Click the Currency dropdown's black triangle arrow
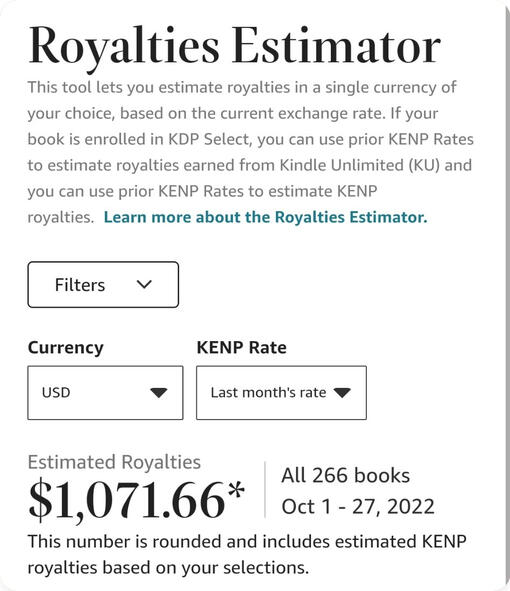The height and width of the screenshot is (591, 510). 159,393
